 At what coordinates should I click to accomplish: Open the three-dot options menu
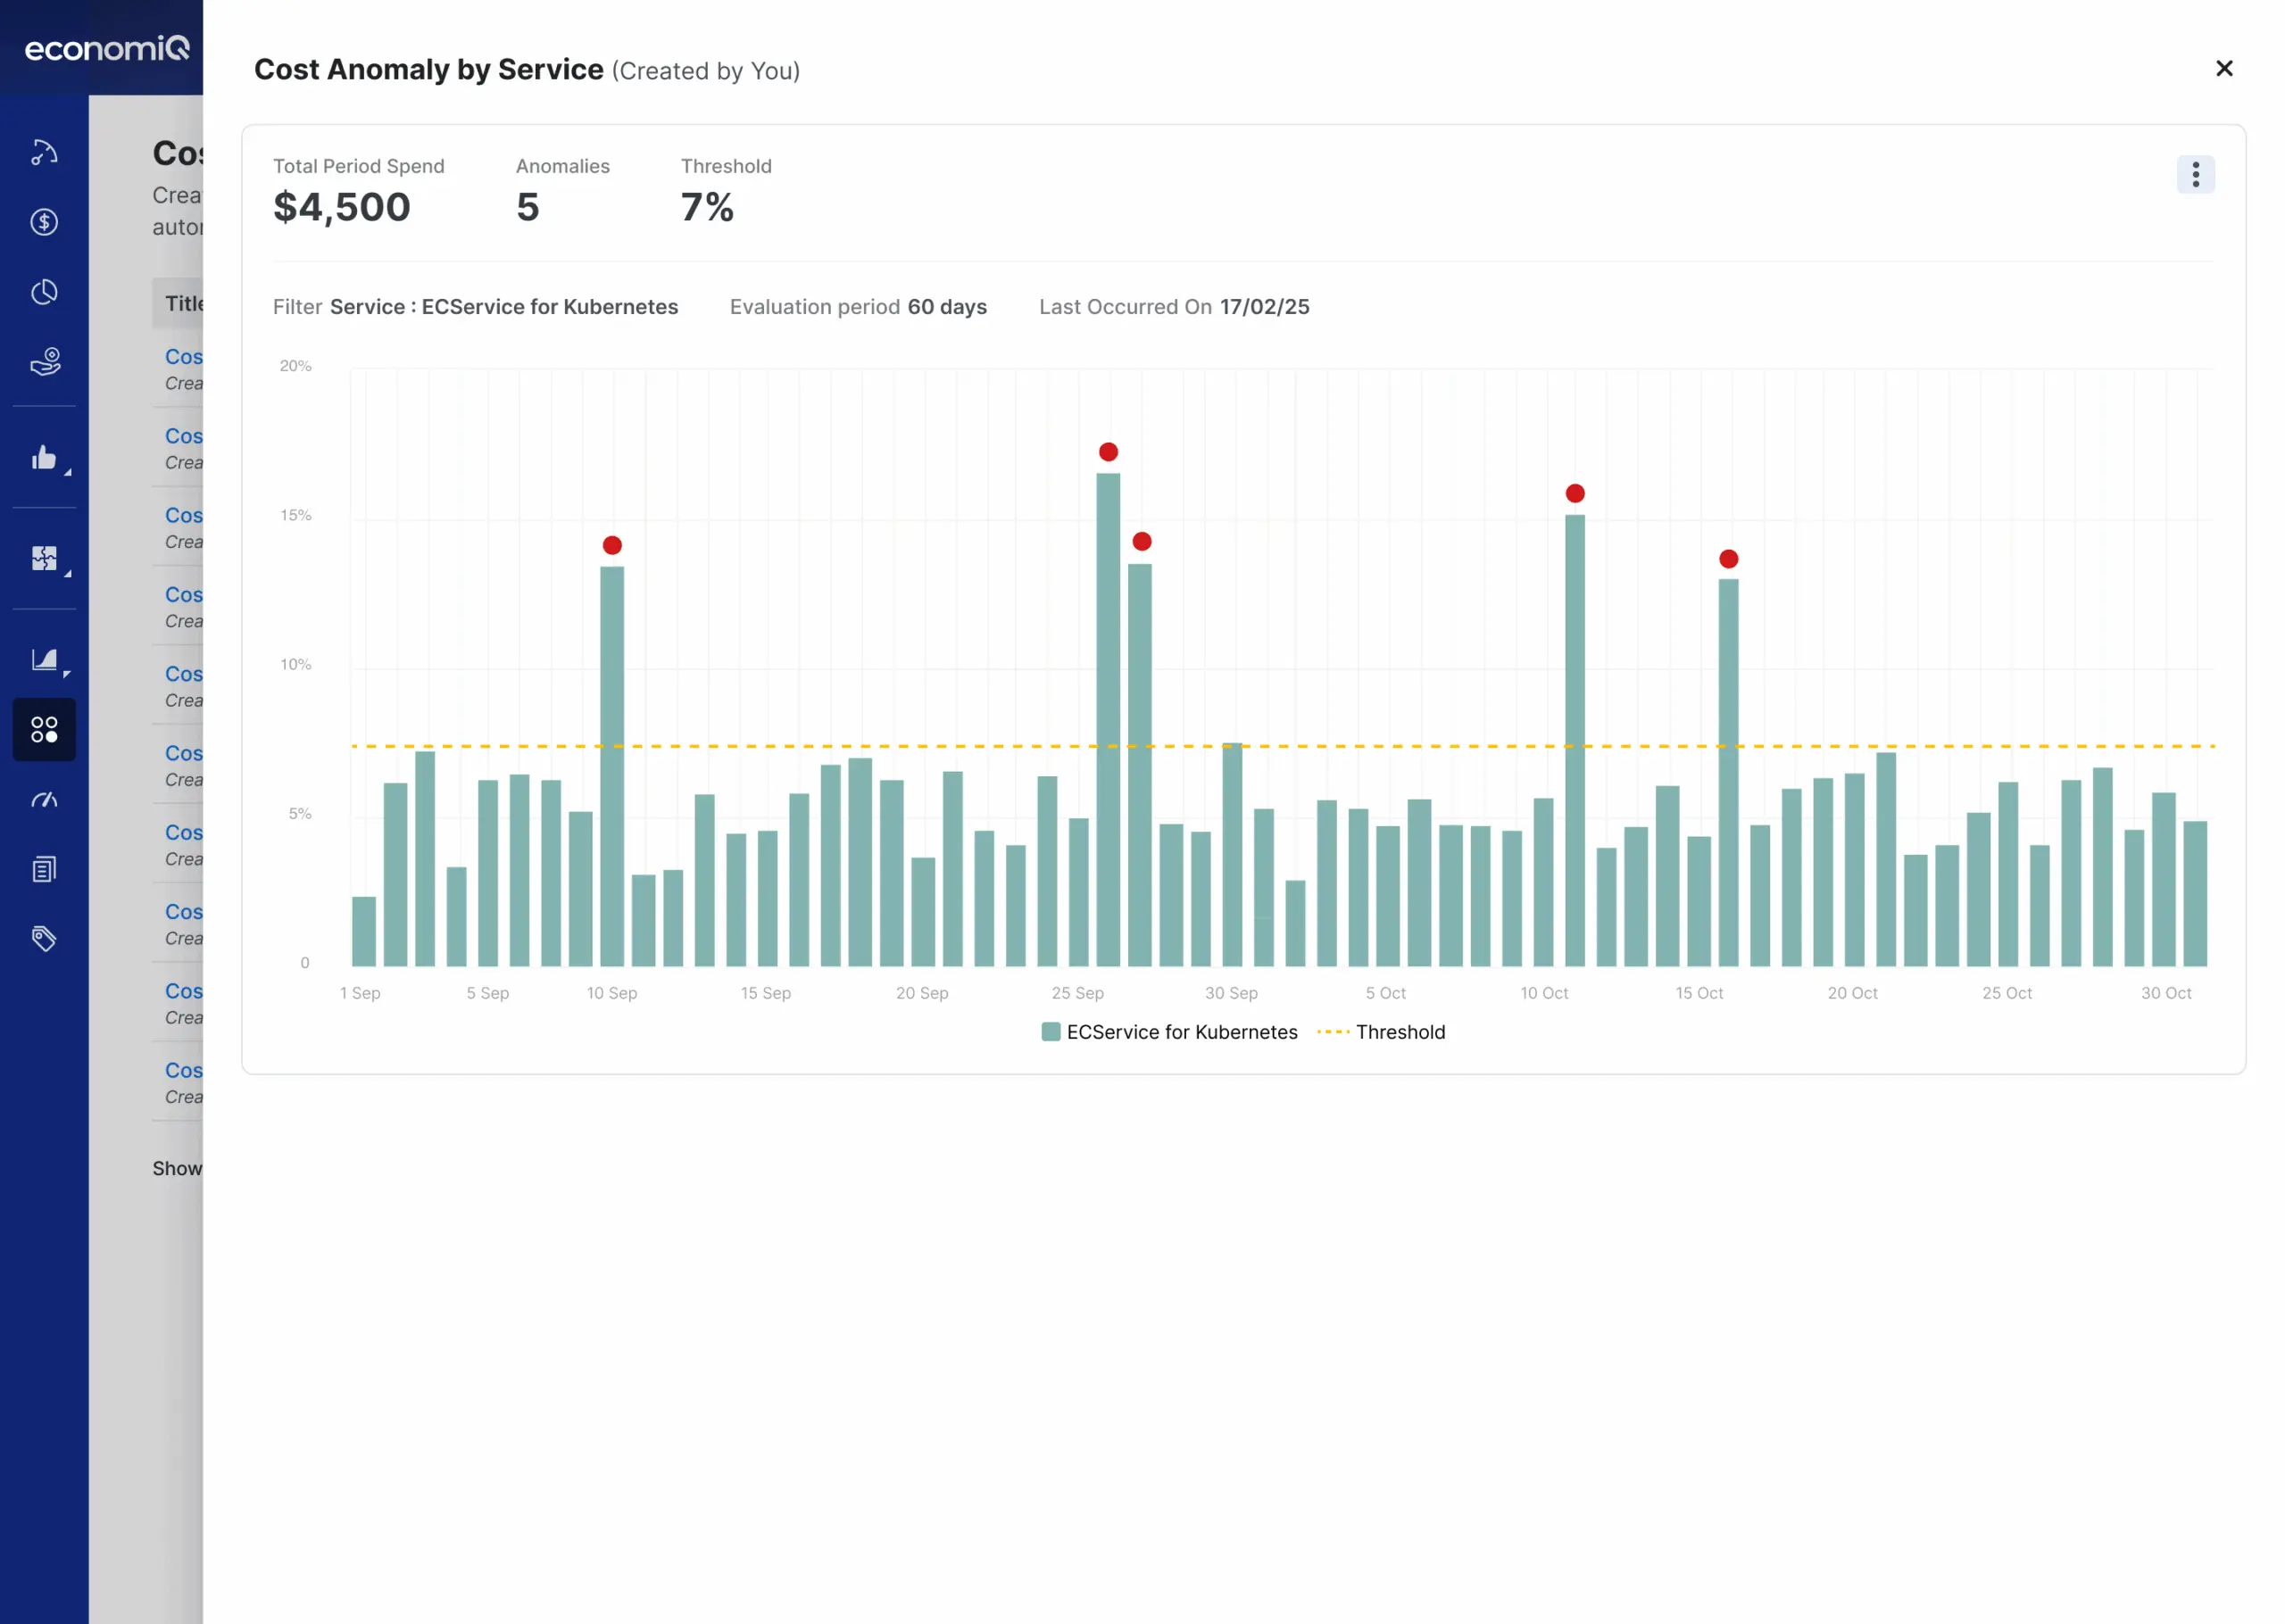pos(2195,175)
